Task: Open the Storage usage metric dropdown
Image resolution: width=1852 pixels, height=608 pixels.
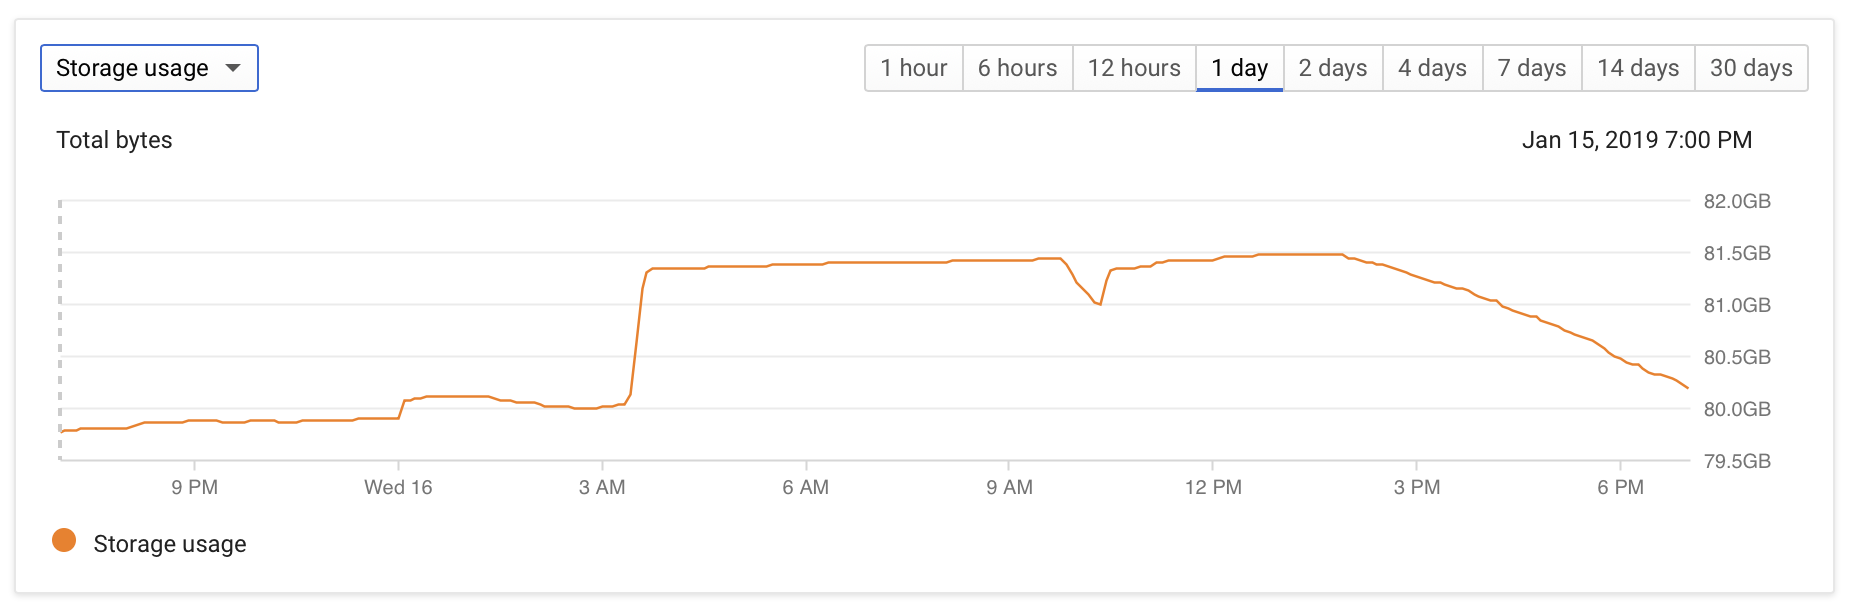Action: click(149, 68)
